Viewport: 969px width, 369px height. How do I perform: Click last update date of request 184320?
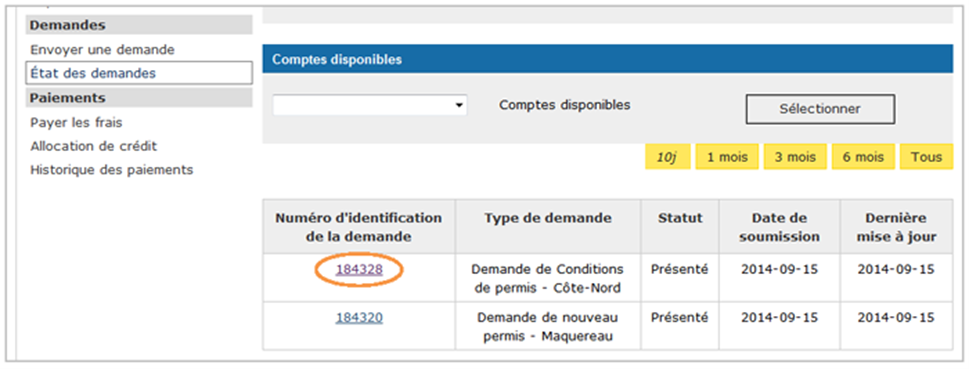[896, 318]
